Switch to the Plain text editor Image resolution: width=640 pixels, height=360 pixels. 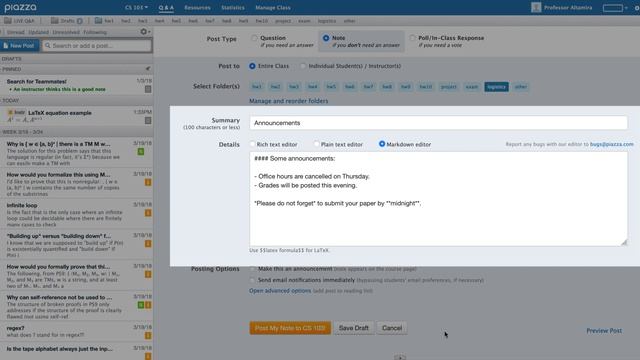[316, 144]
